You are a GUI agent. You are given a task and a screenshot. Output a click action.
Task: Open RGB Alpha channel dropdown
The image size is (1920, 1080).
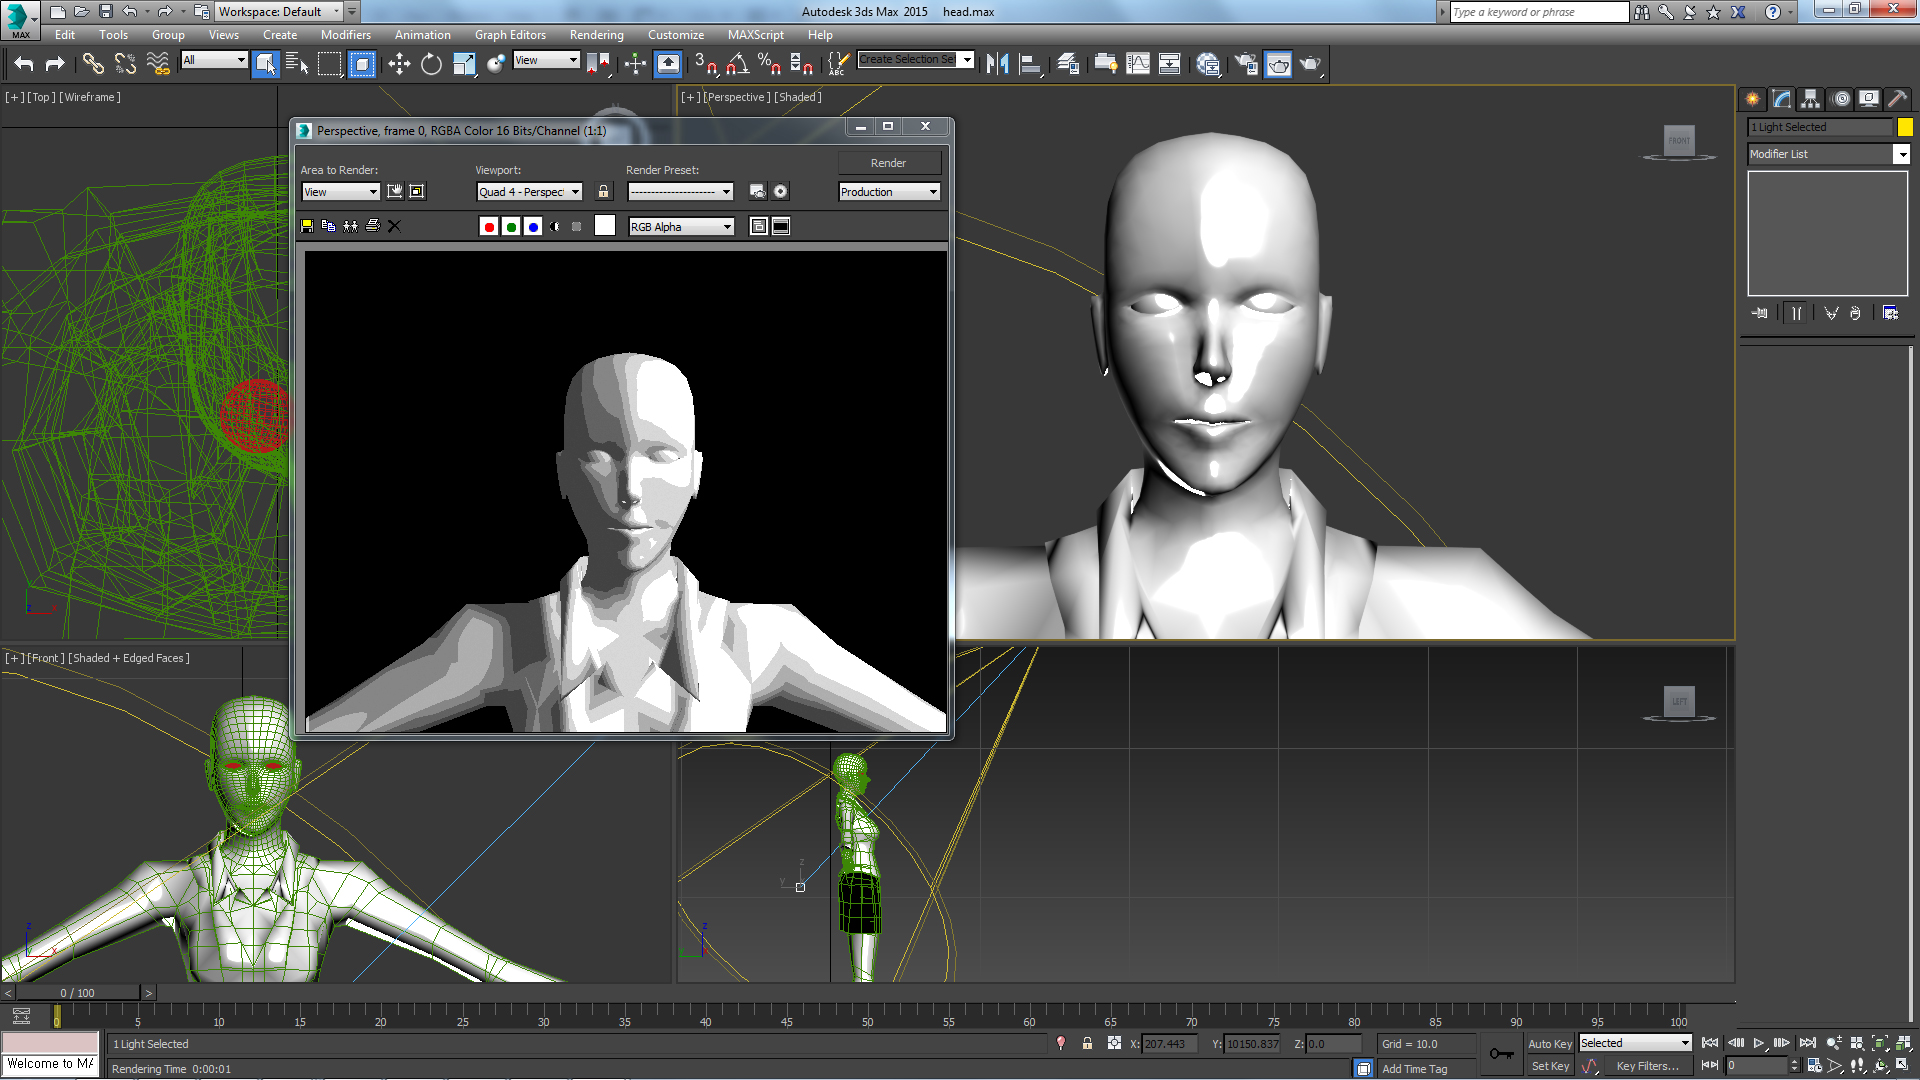point(681,227)
